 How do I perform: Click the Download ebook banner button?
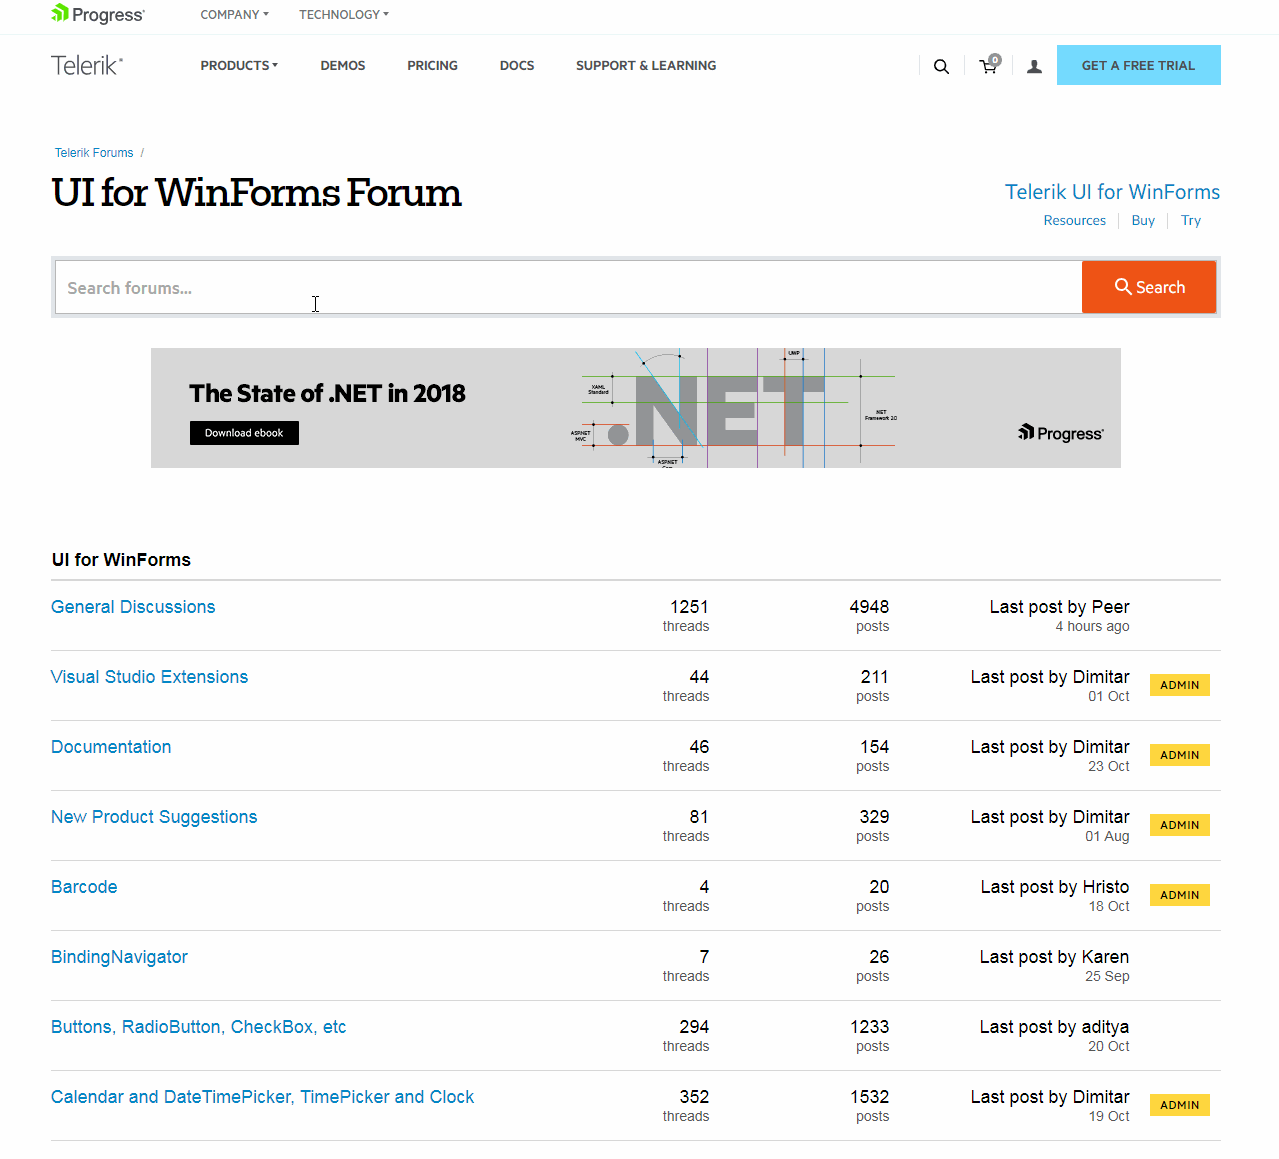244,433
